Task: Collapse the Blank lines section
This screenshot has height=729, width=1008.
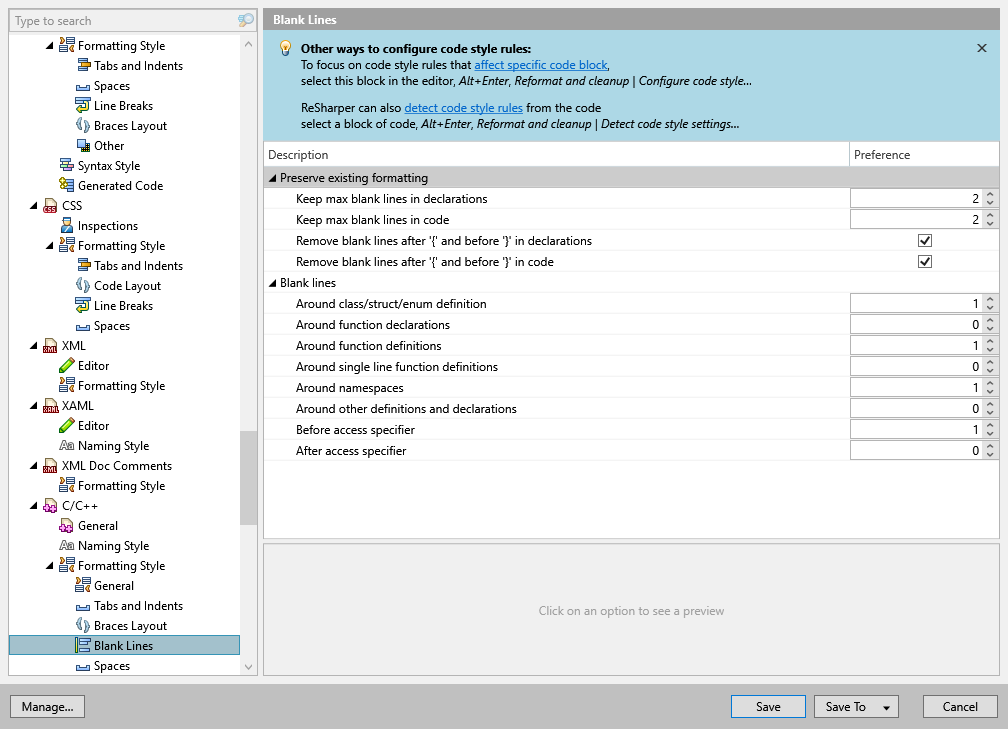Action: click(x=272, y=282)
